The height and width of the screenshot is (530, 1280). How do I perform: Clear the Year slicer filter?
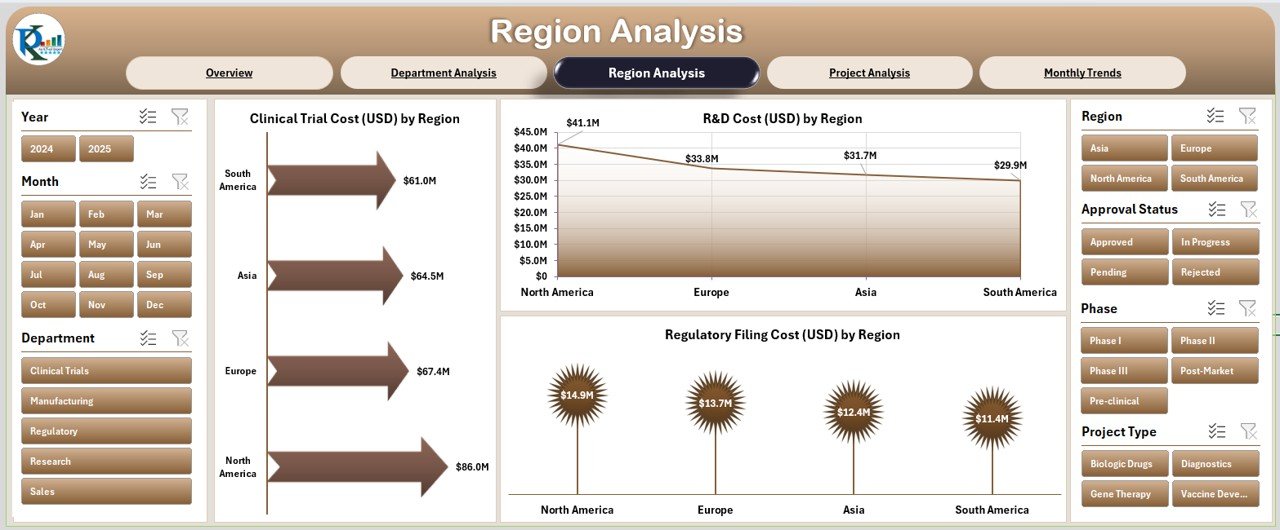pyautogui.click(x=180, y=117)
